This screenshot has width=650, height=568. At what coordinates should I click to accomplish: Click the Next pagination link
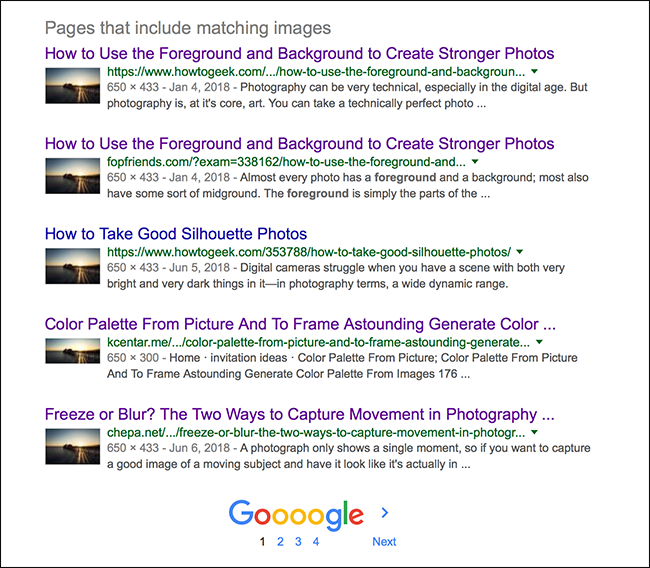[x=384, y=541]
